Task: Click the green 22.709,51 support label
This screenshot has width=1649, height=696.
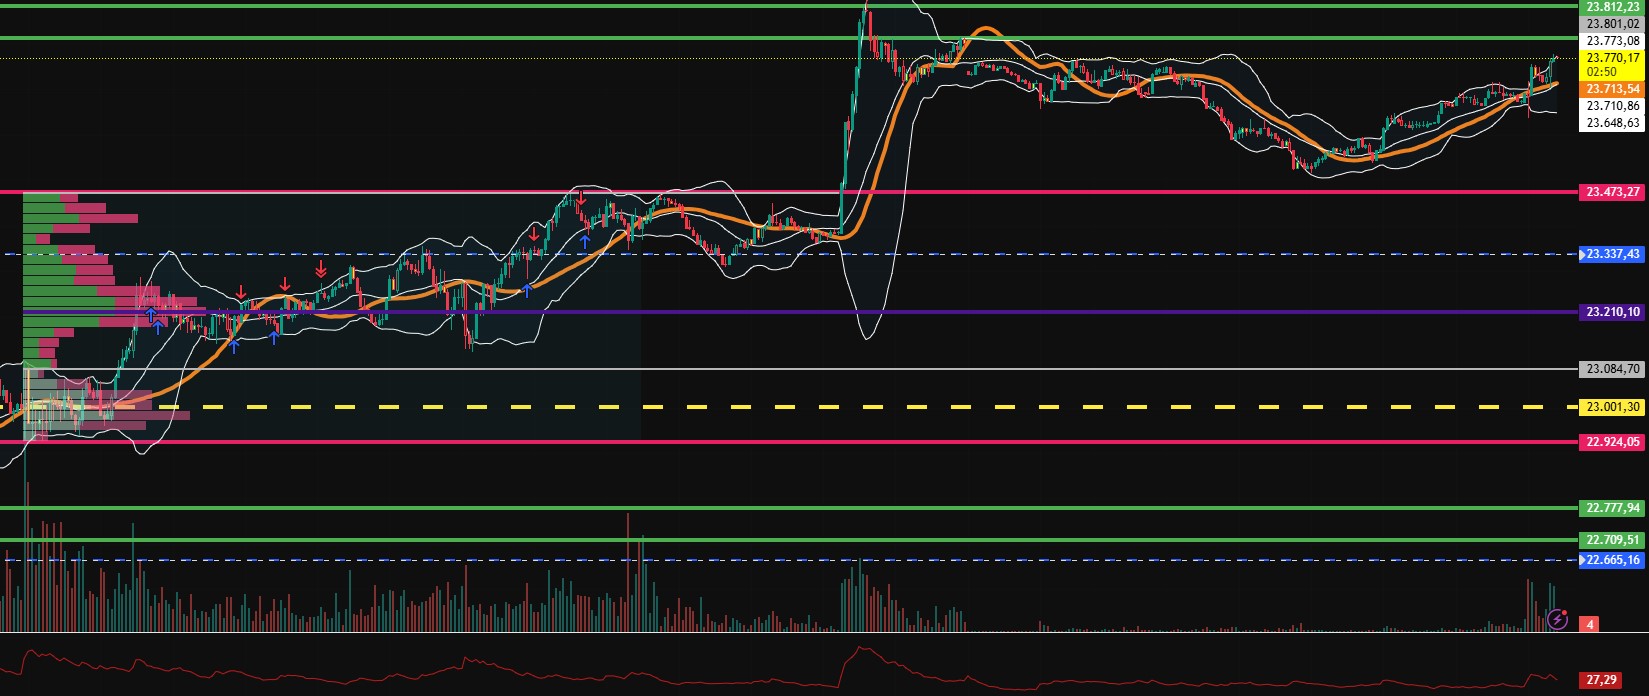Action: point(1612,540)
